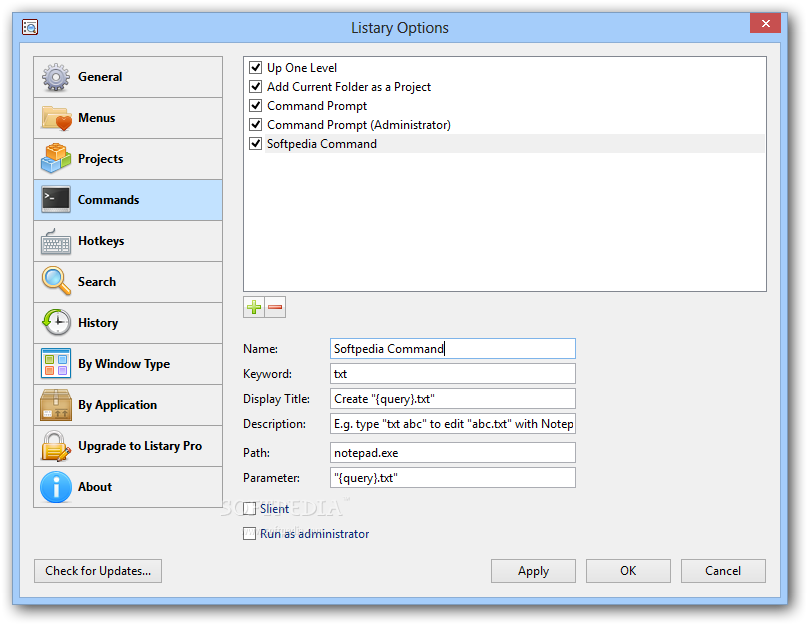Image resolution: width=808 pixels, height=625 pixels.
Task: Toggle Command Prompt (Administrator) checkbox
Action: click(x=256, y=124)
